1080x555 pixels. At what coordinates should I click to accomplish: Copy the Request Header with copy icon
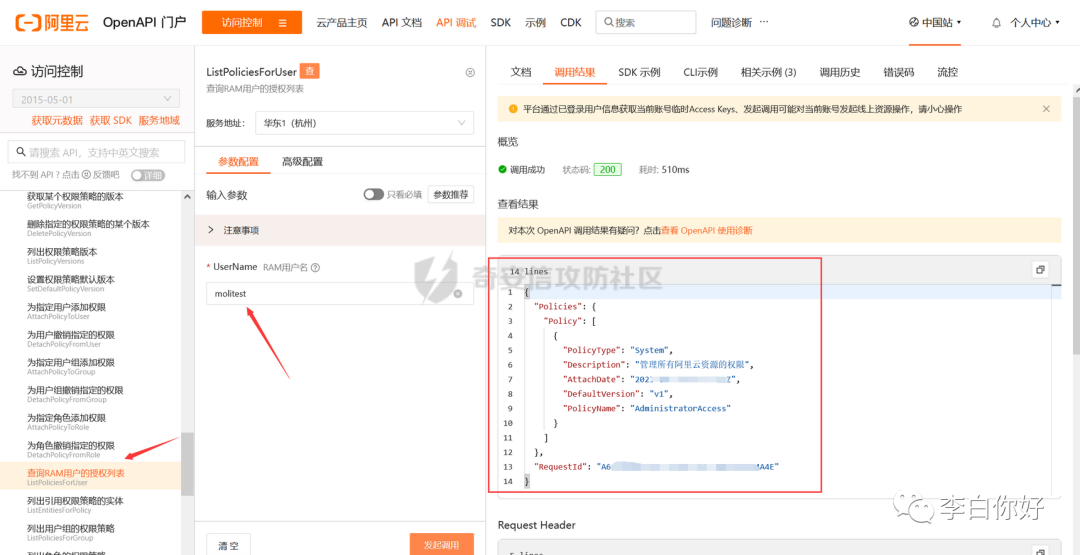tap(1040, 552)
